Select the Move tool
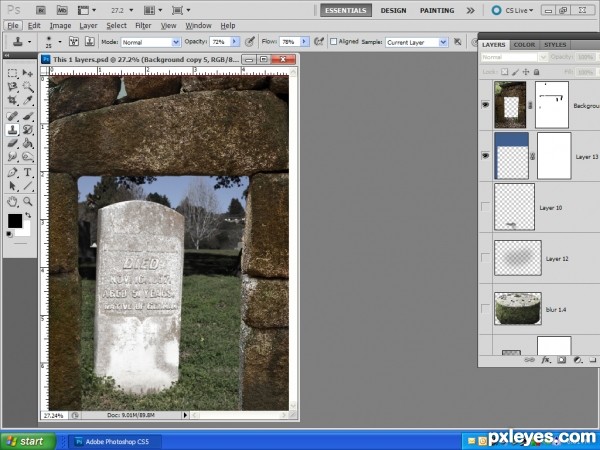Image resolution: width=600 pixels, height=450 pixels. point(28,73)
